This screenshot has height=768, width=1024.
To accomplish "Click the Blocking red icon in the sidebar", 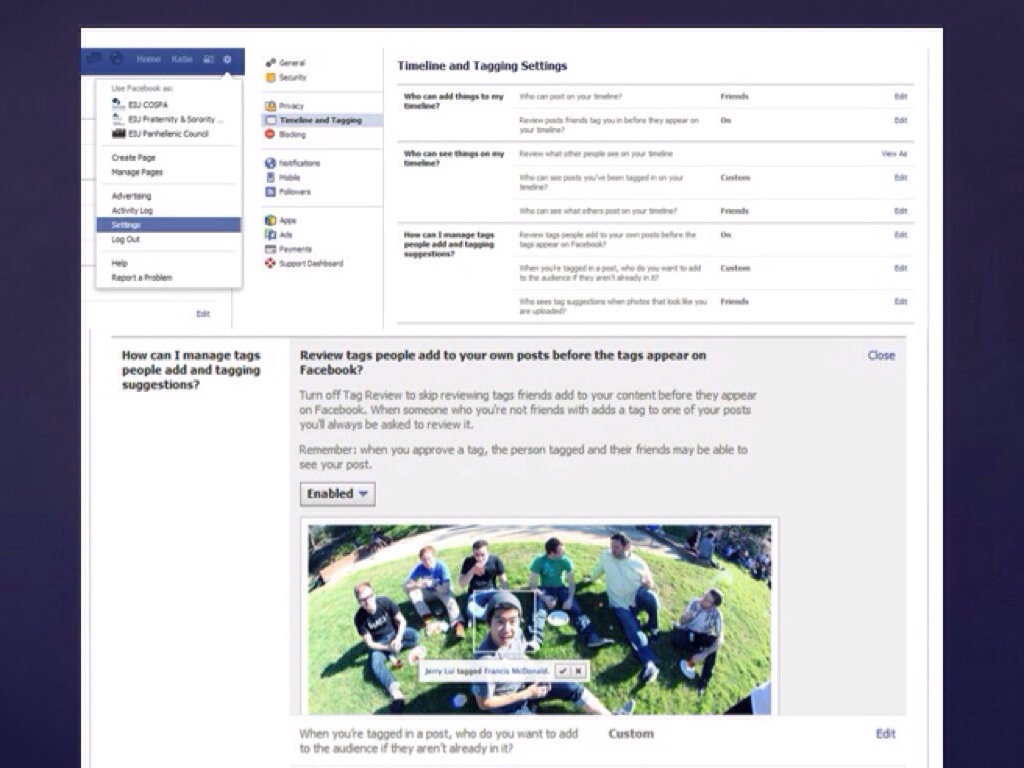I will [x=270, y=134].
